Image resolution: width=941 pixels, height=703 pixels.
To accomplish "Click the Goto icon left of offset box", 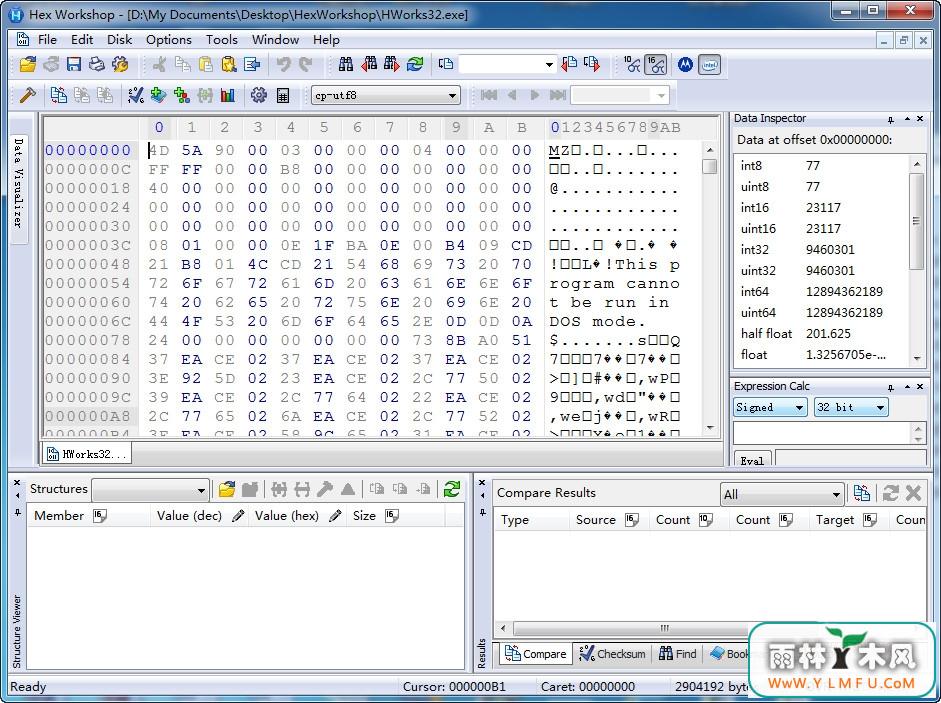I will tap(446, 64).
